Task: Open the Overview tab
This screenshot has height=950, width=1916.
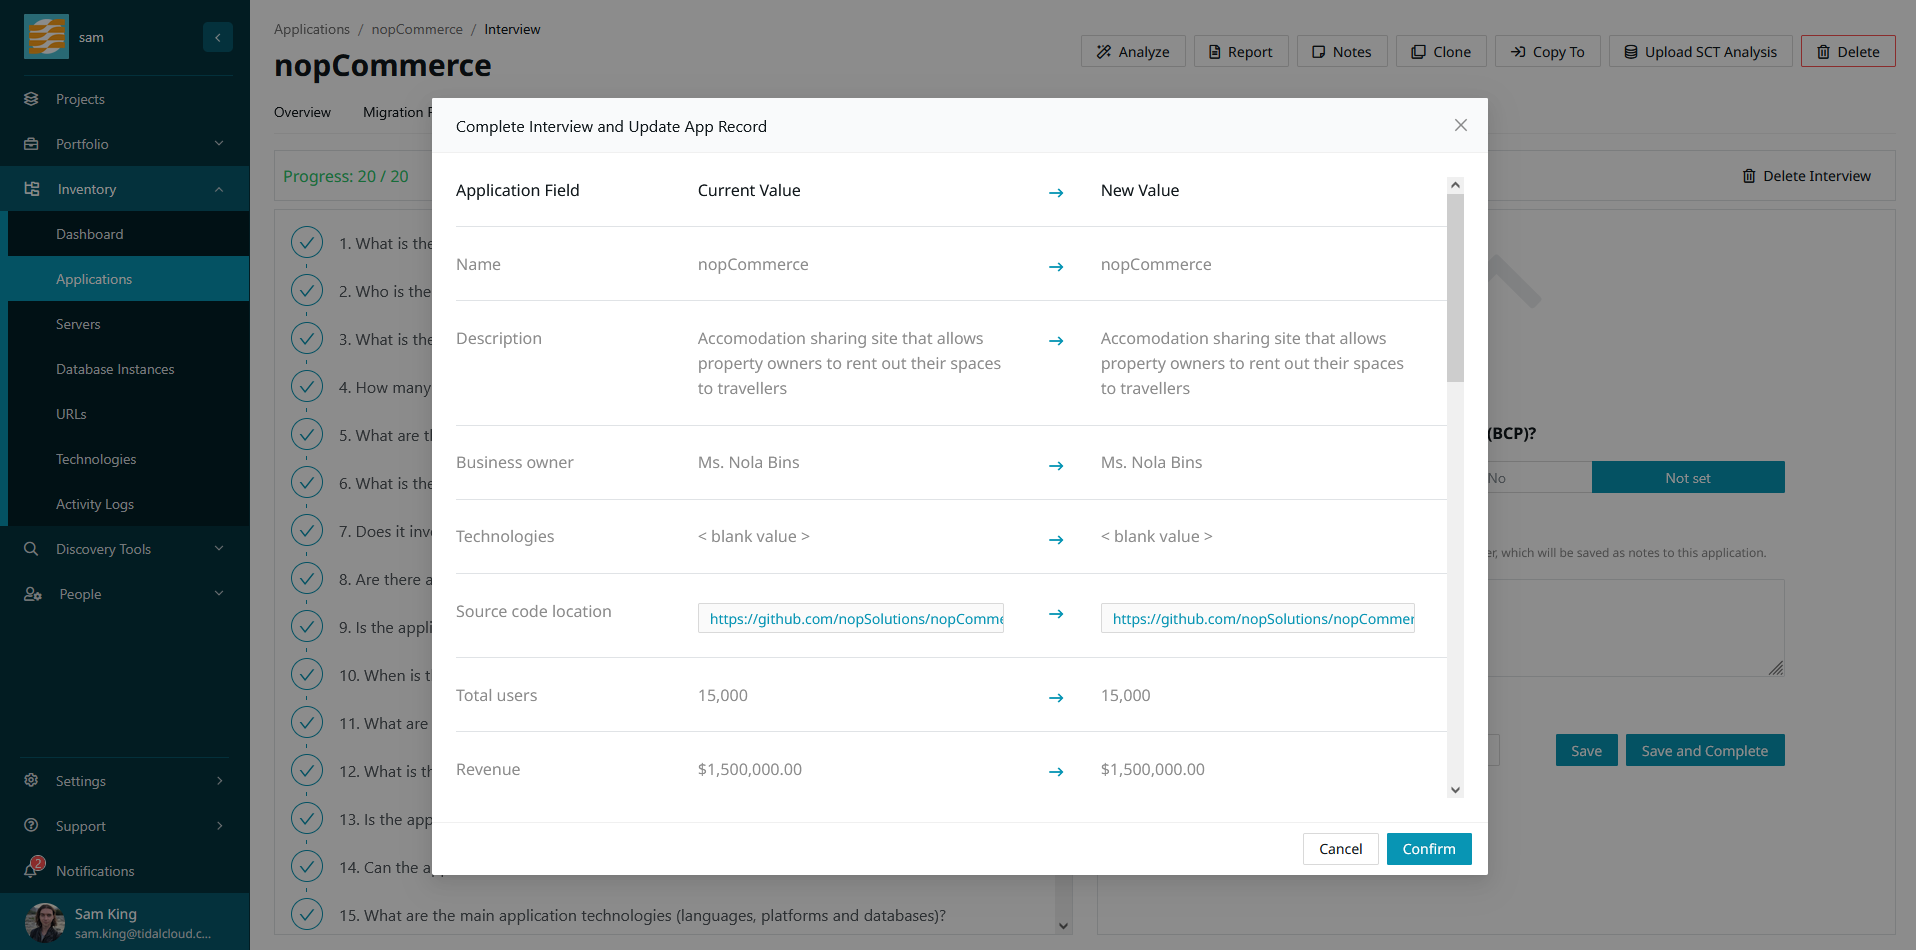Action: click(x=302, y=112)
